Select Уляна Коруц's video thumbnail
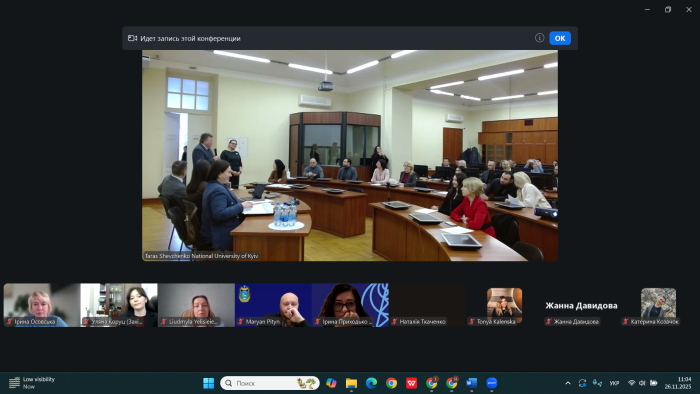Viewport: 700px width, 394px height. click(x=119, y=305)
